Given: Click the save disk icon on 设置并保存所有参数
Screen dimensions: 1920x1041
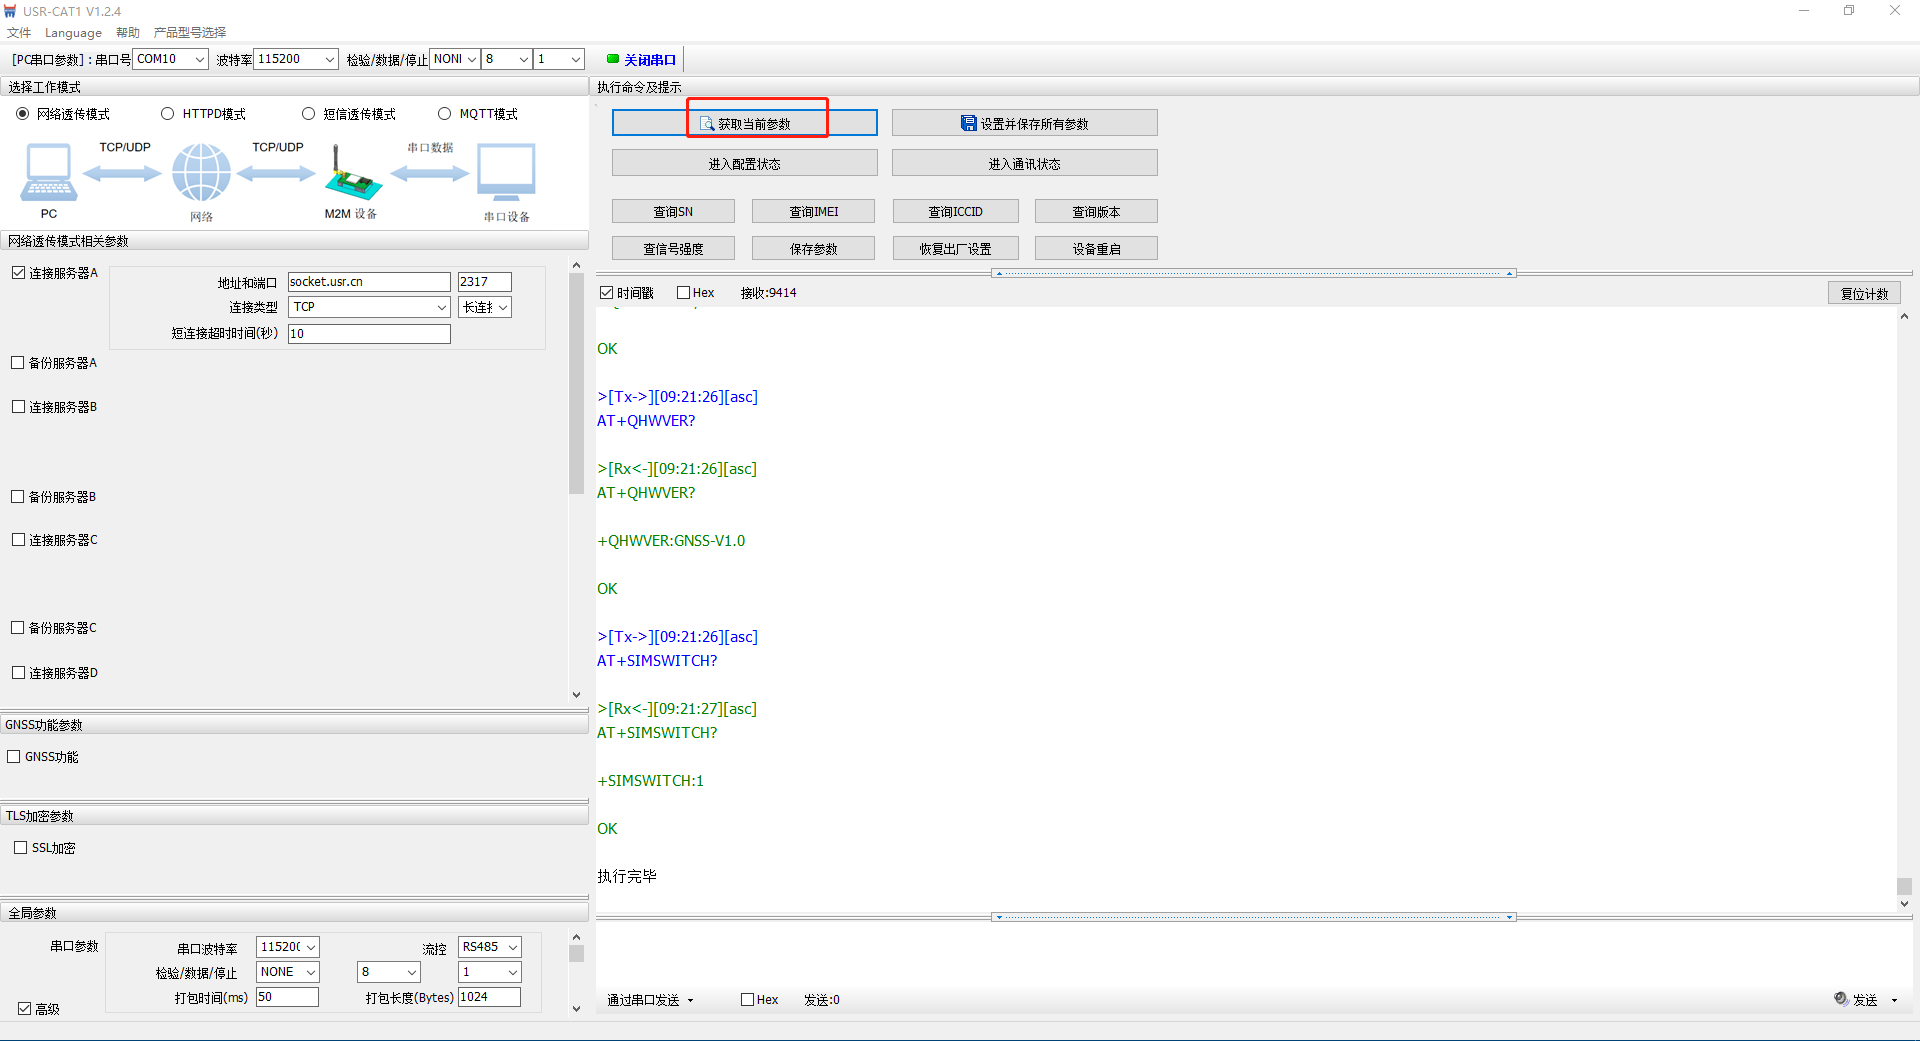Looking at the screenshot, I should click(968, 123).
